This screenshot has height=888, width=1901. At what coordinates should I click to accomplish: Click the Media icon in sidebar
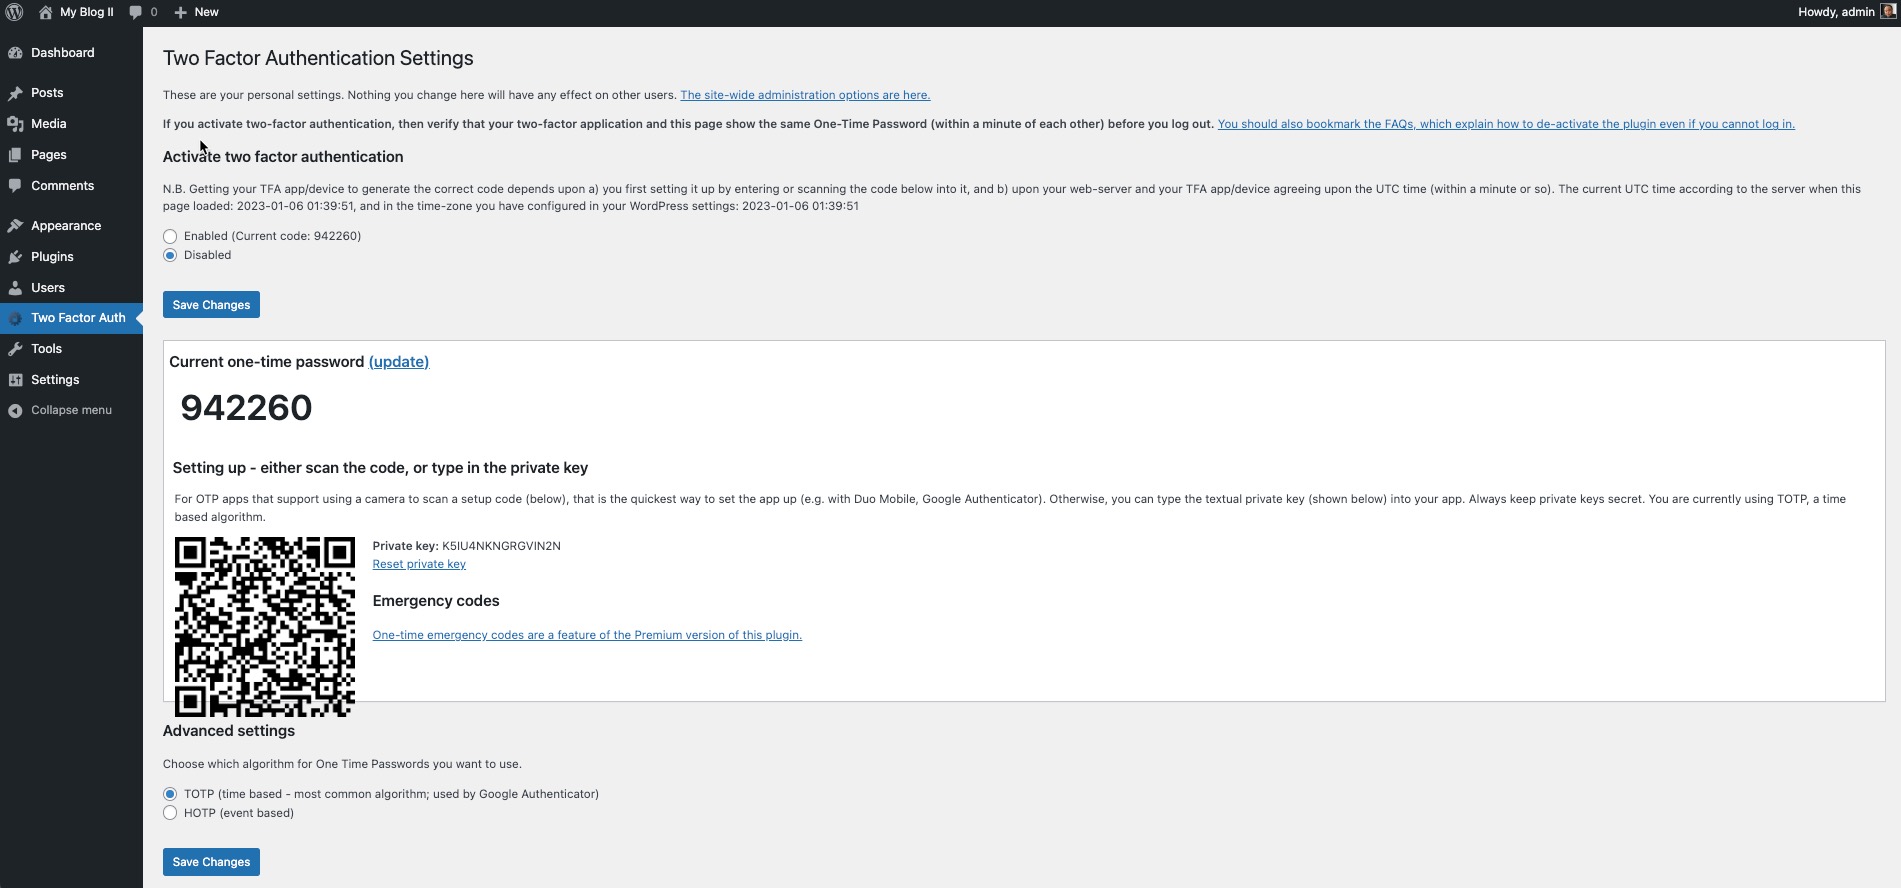(15, 124)
